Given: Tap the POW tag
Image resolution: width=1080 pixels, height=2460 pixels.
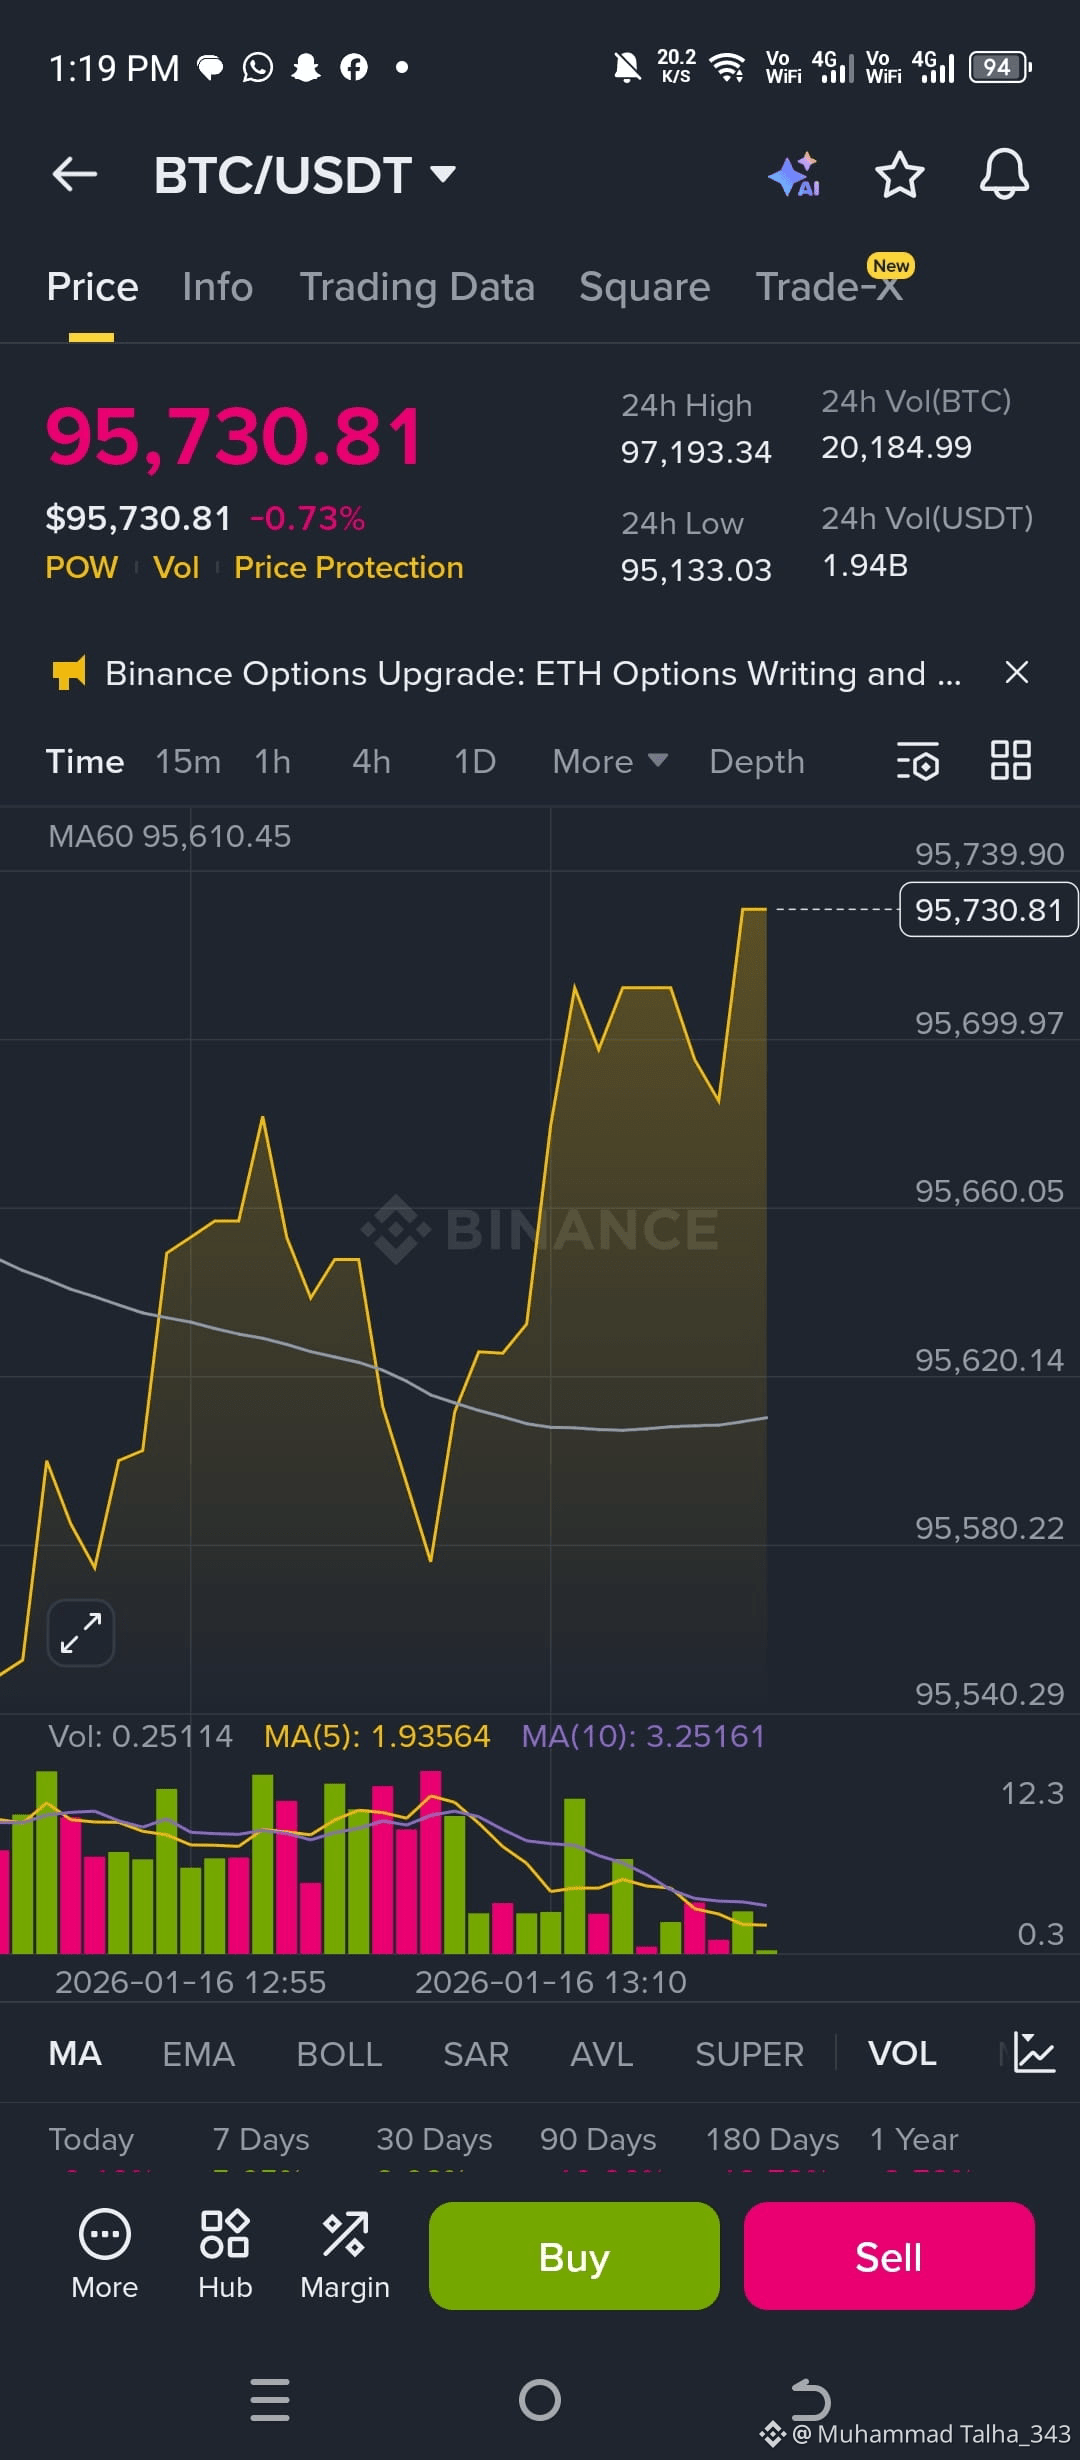Looking at the screenshot, I should (x=82, y=567).
